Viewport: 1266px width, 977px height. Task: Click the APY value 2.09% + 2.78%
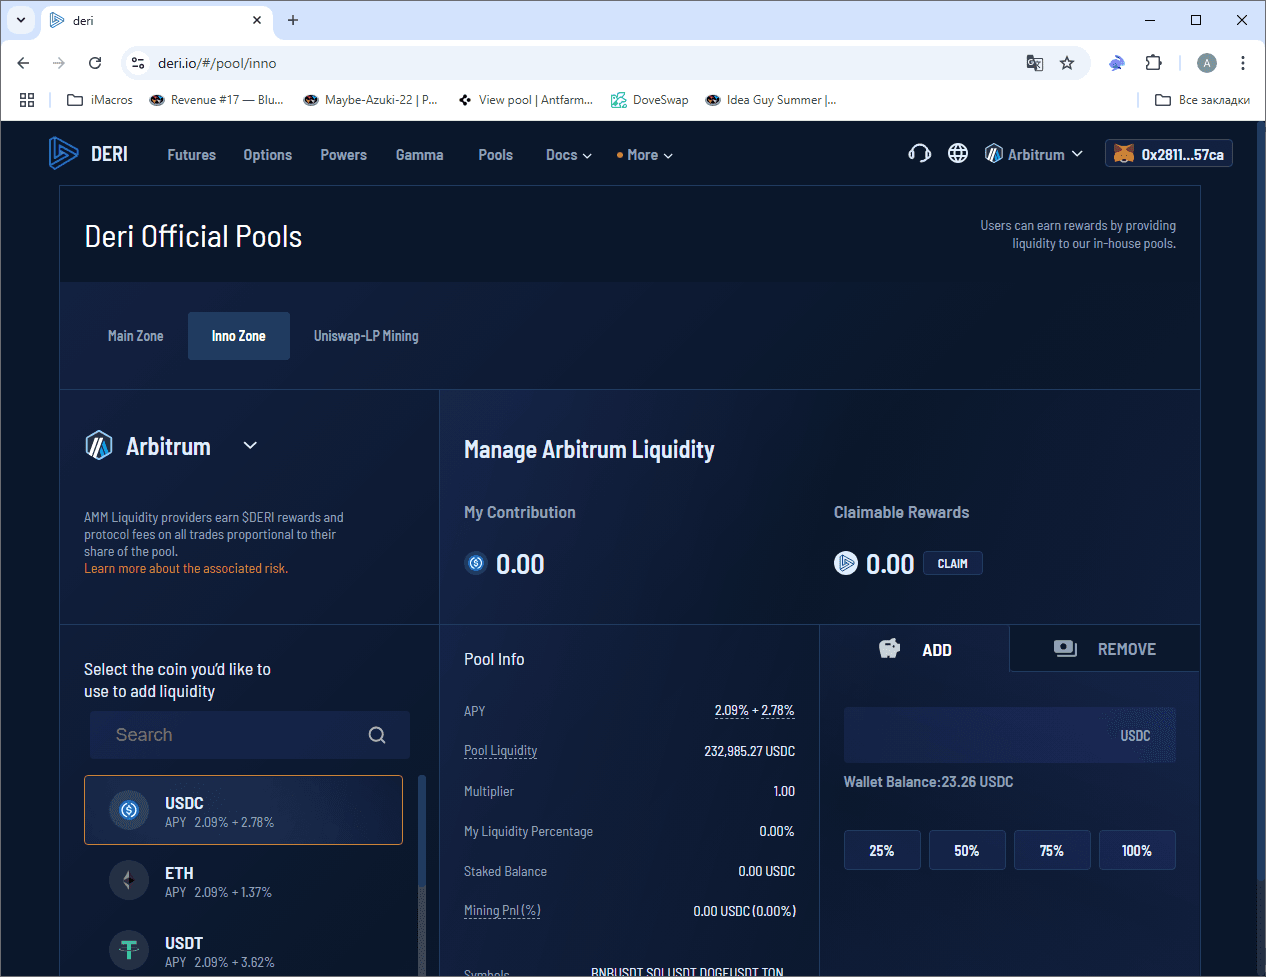pyautogui.click(x=755, y=711)
